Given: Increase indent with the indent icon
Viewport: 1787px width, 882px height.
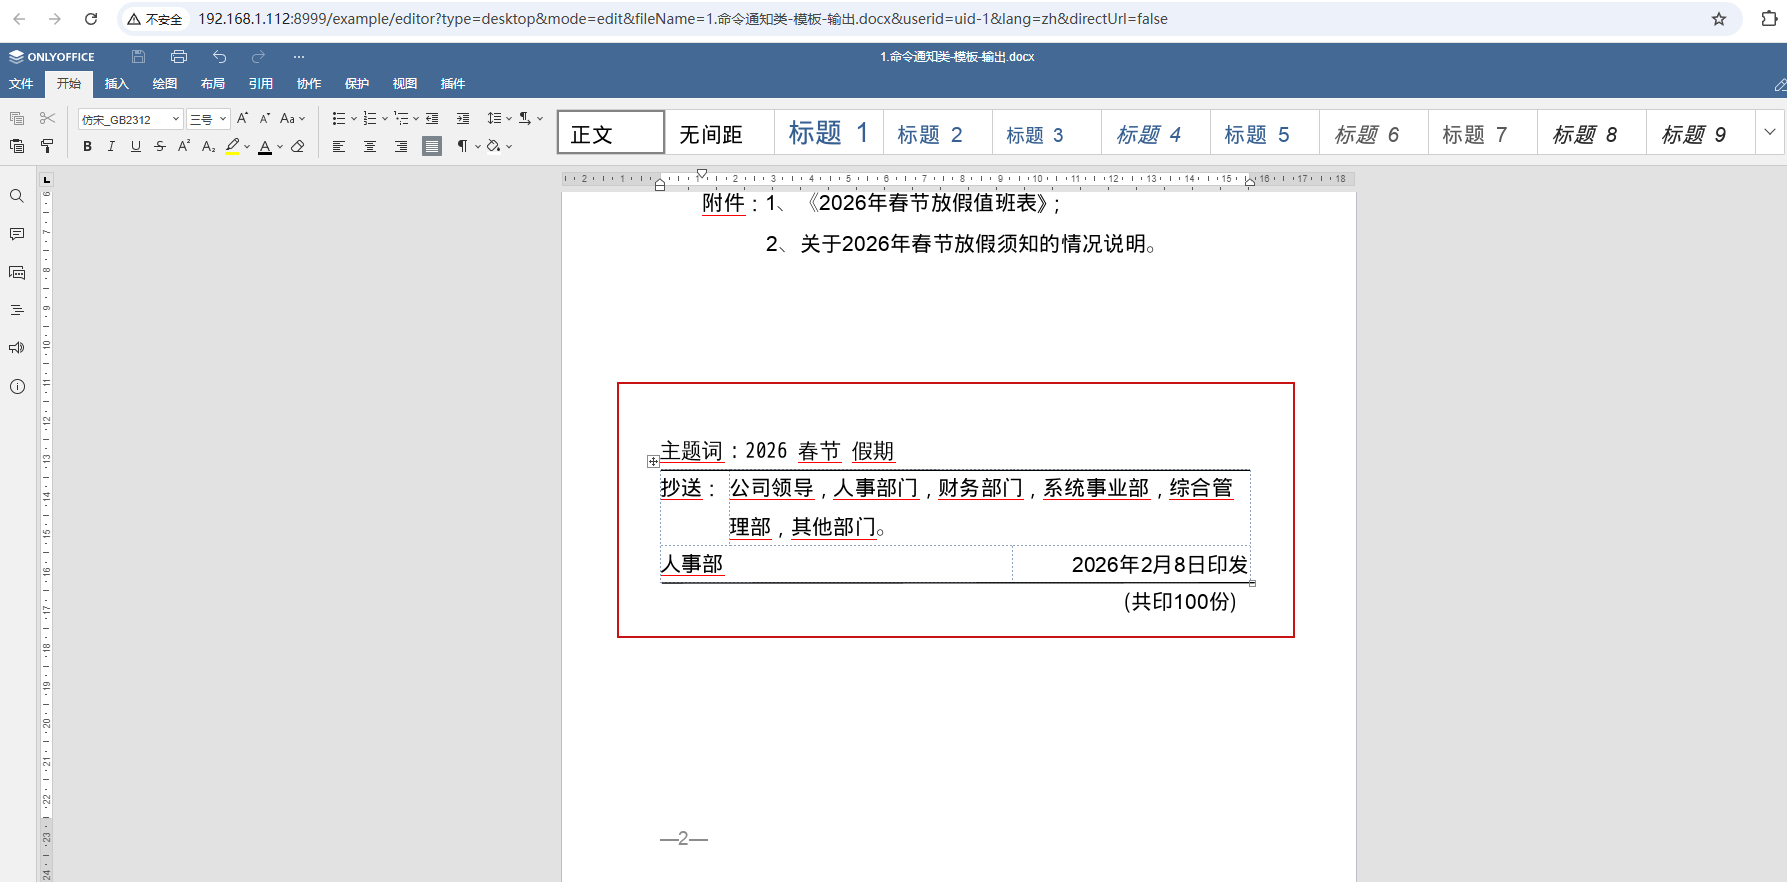Looking at the screenshot, I should pos(463,119).
